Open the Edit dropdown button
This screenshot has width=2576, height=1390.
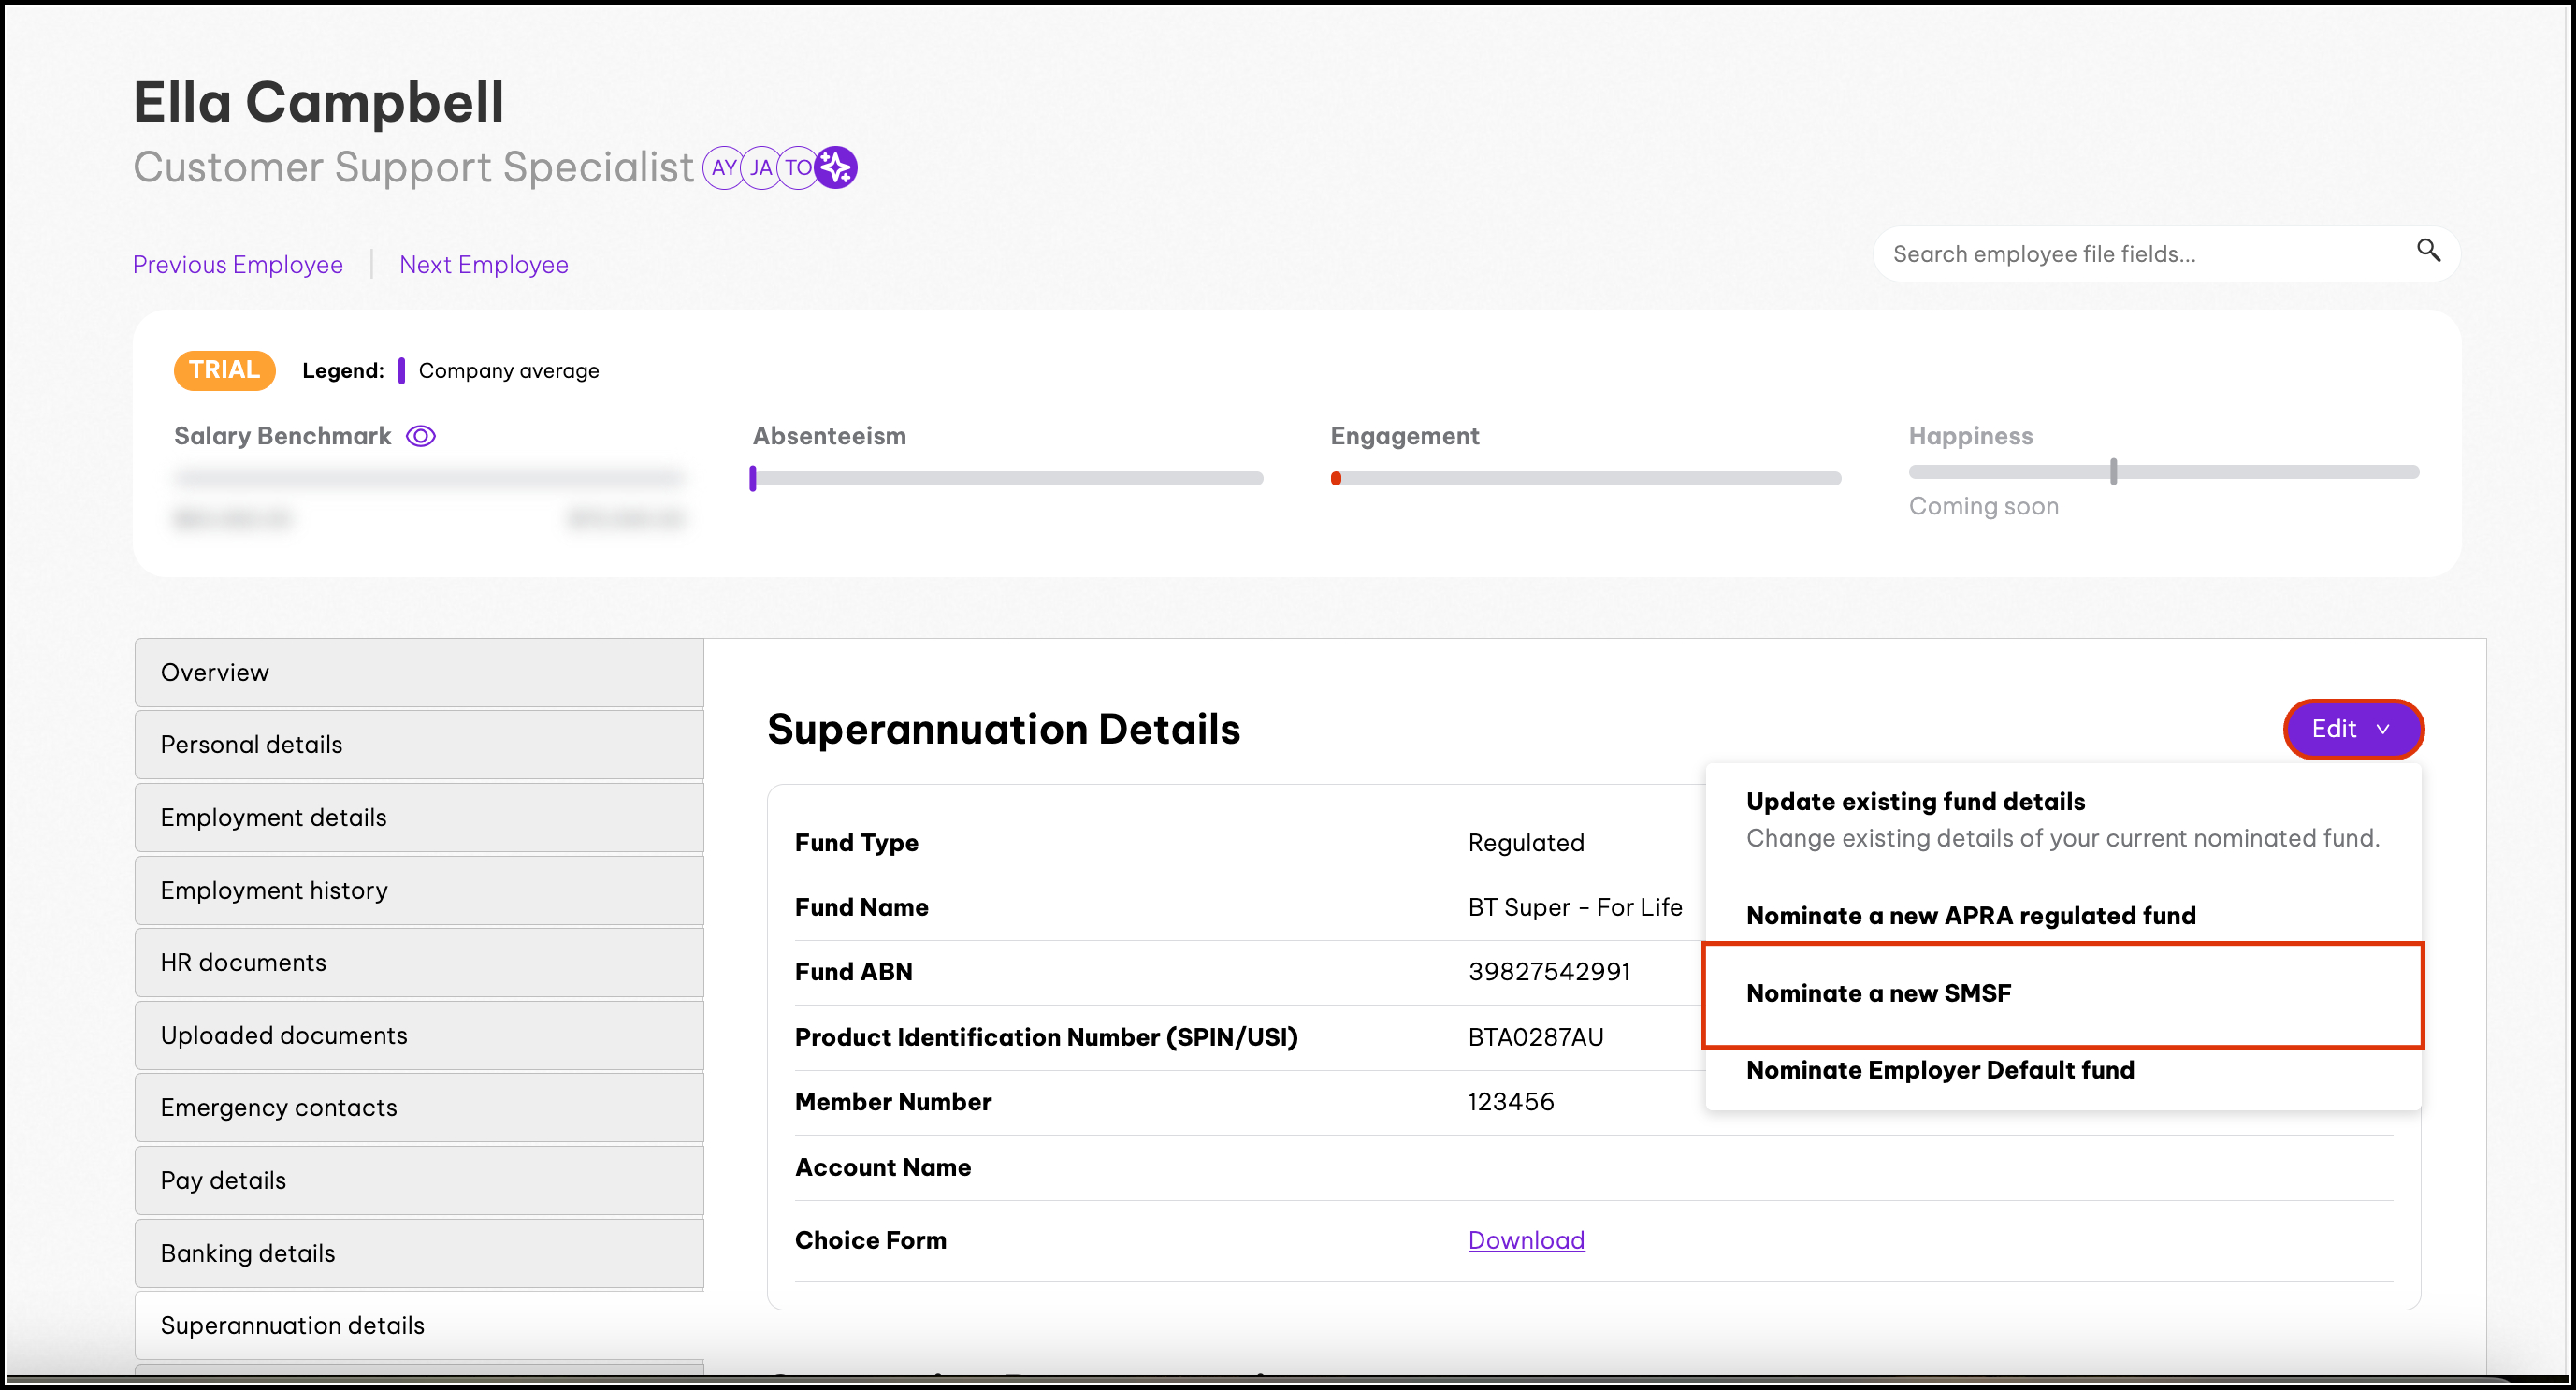point(2352,729)
